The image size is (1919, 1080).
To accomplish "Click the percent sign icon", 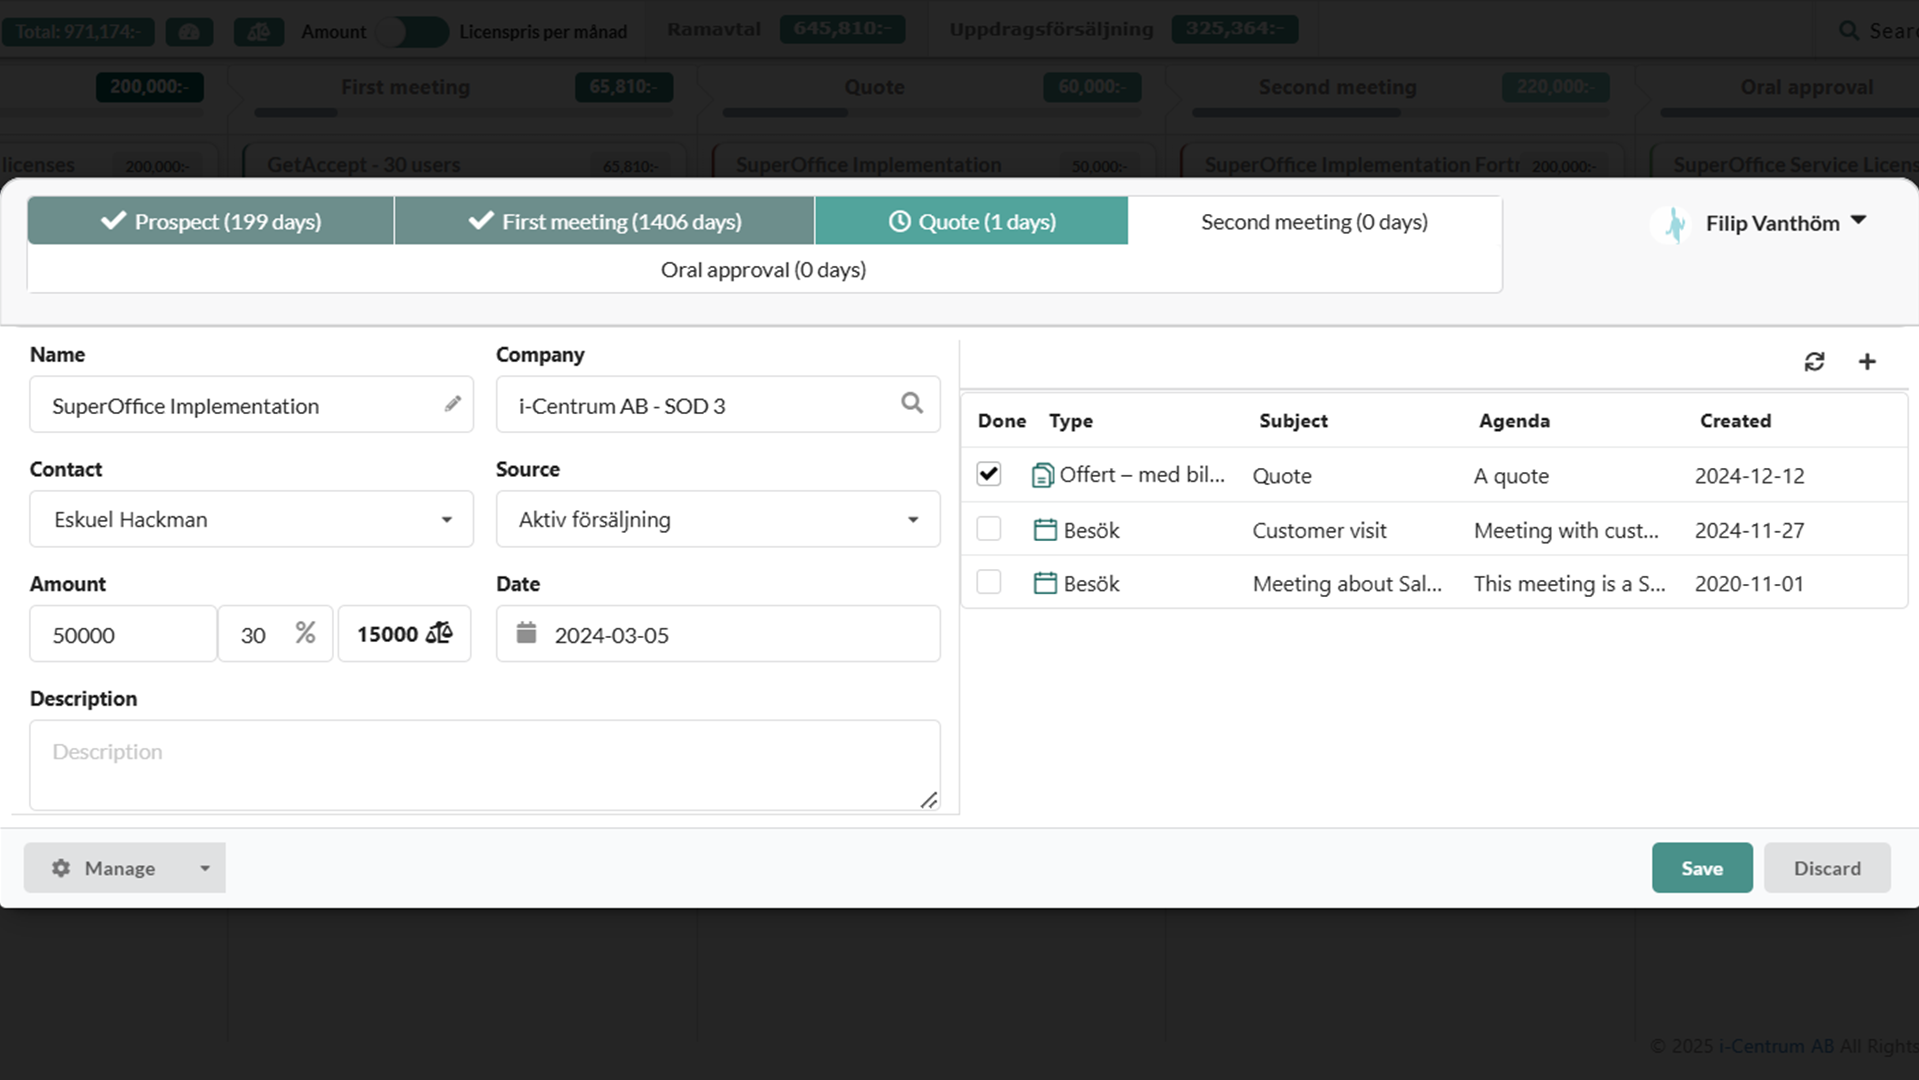I will coord(305,633).
